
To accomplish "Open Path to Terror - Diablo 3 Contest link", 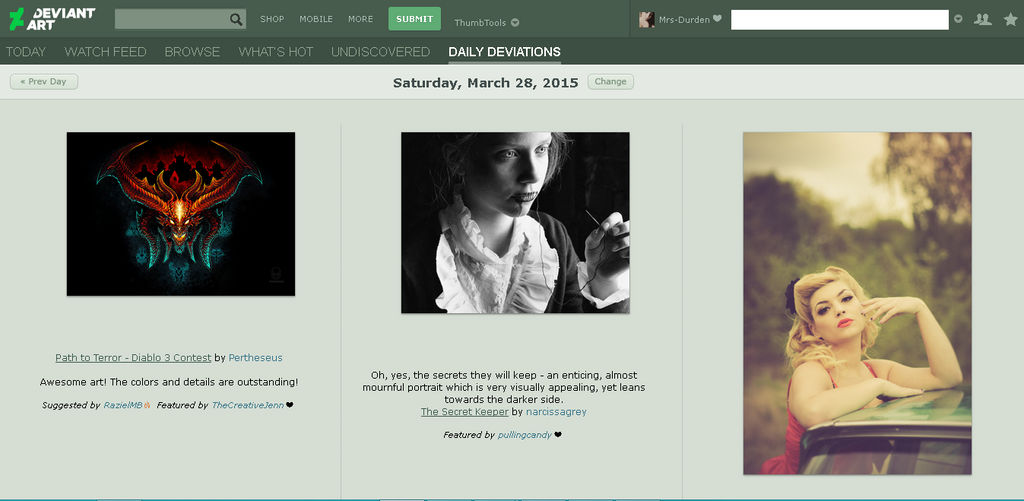I will 133,358.
